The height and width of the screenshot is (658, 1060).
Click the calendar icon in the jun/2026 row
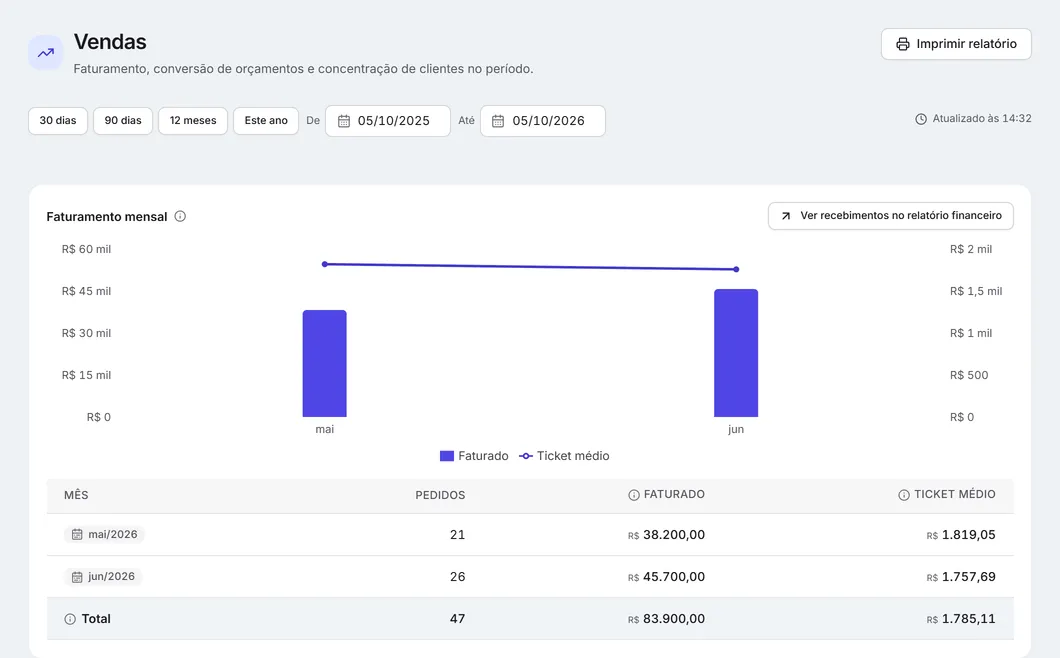(x=77, y=577)
